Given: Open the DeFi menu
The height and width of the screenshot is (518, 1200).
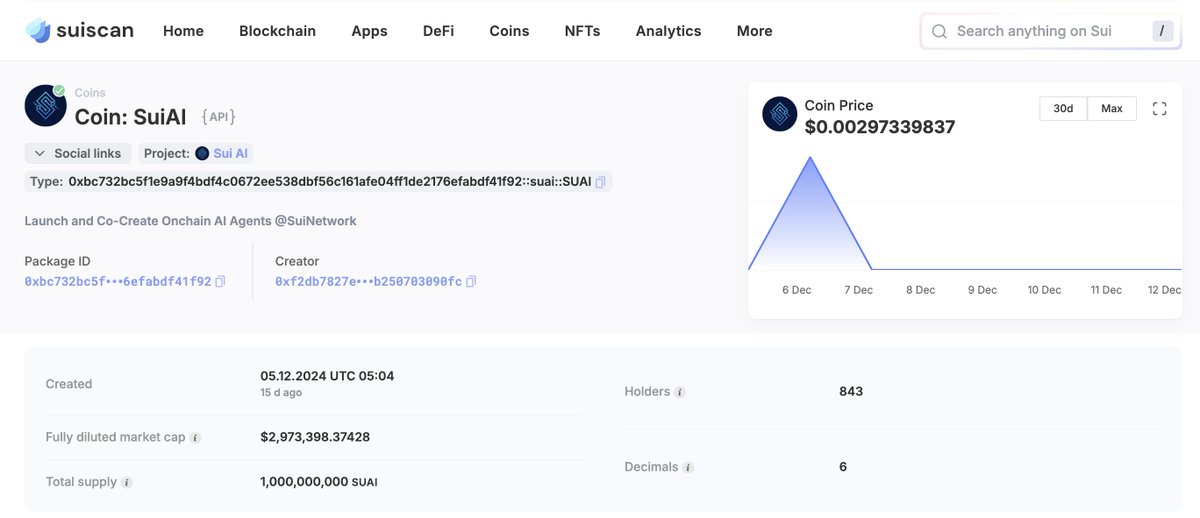Looking at the screenshot, I should coord(438,31).
